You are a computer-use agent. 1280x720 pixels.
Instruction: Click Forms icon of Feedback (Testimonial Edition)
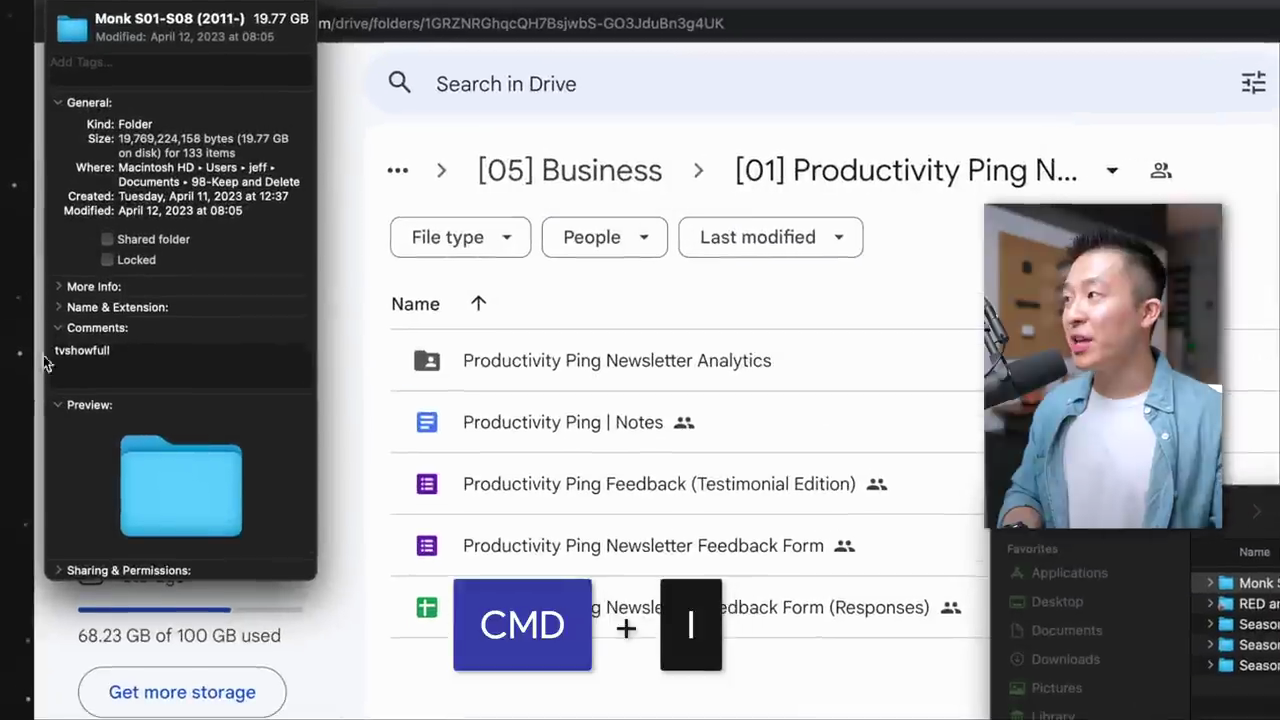pos(427,484)
